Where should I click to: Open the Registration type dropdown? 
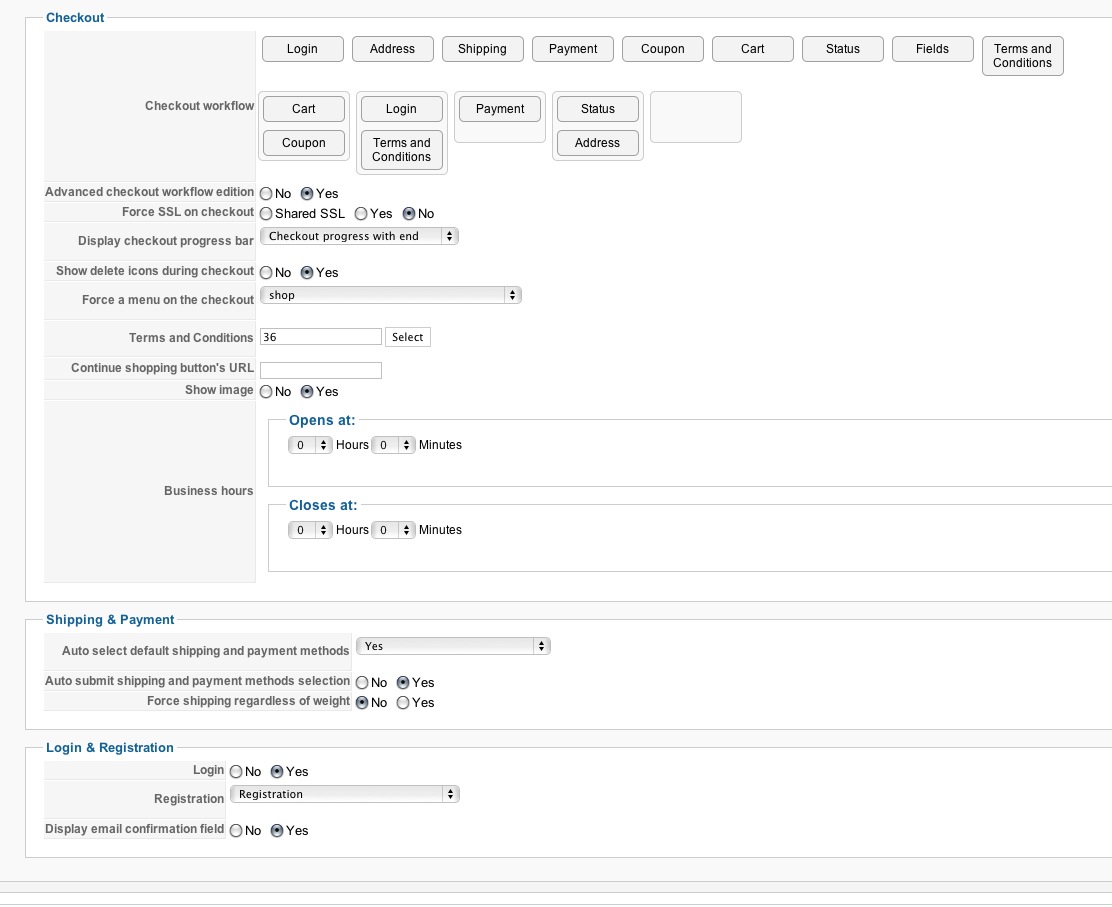click(x=344, y=794)
